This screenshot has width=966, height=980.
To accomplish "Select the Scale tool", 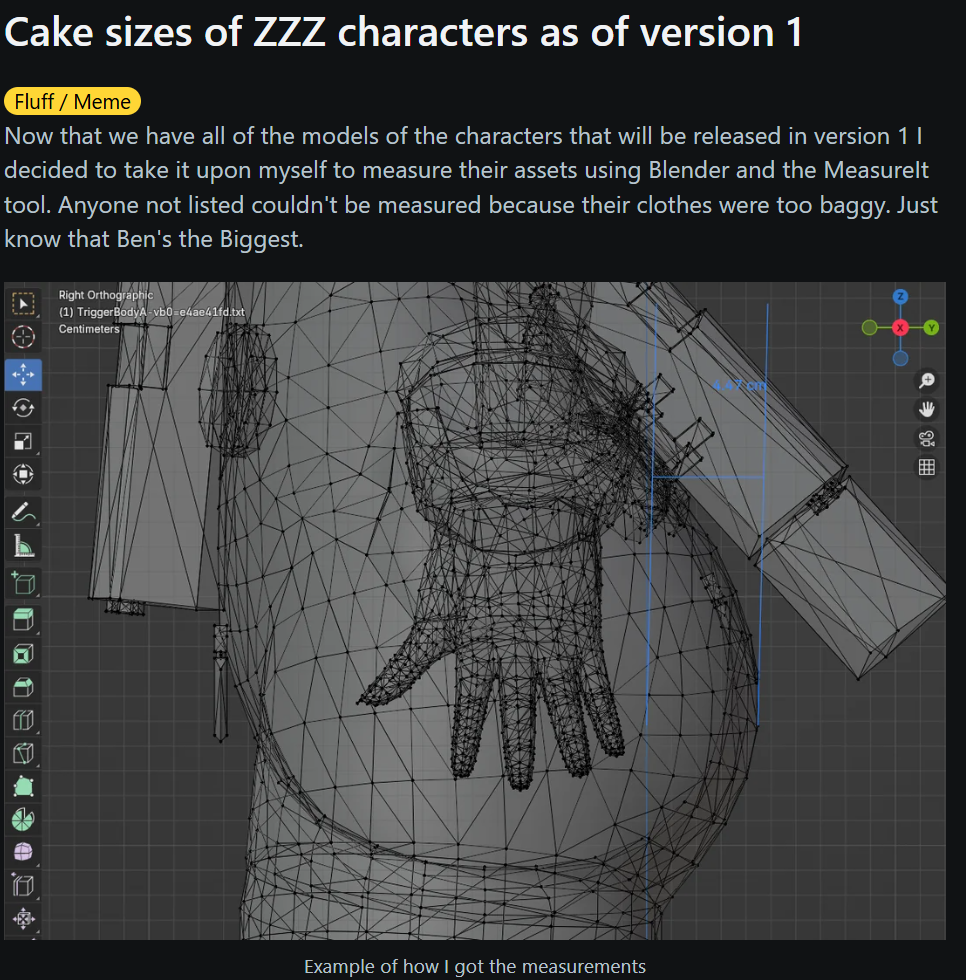I will 23,441.
